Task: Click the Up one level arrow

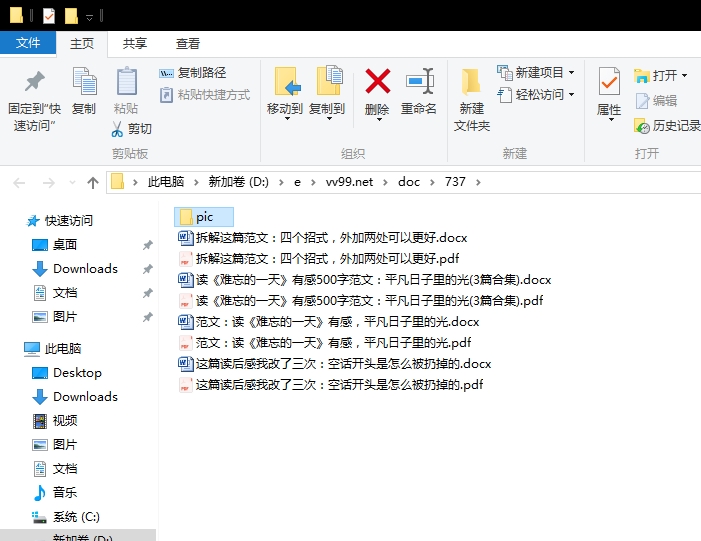Action: 93,182
